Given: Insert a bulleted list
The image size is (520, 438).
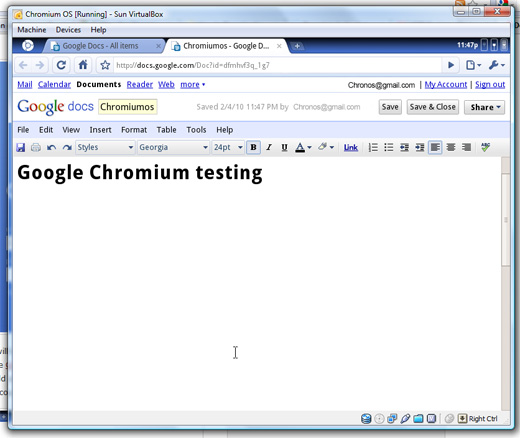Looking at the screenshot, I should tap(389, 147).
